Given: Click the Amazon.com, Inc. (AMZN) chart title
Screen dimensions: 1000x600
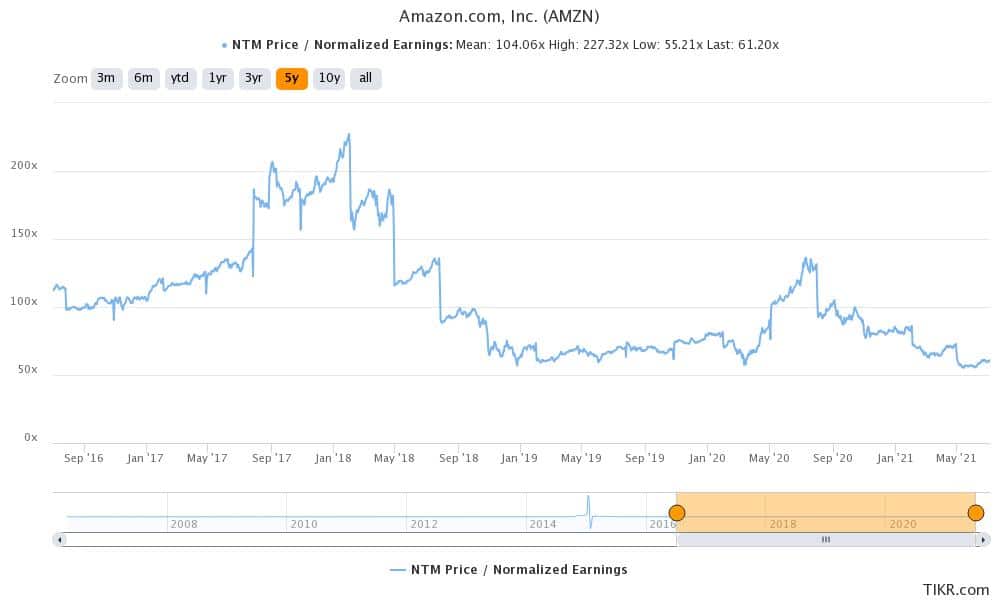Looking at the screenshot, I should pyautogui.click(x=500, y=15).
